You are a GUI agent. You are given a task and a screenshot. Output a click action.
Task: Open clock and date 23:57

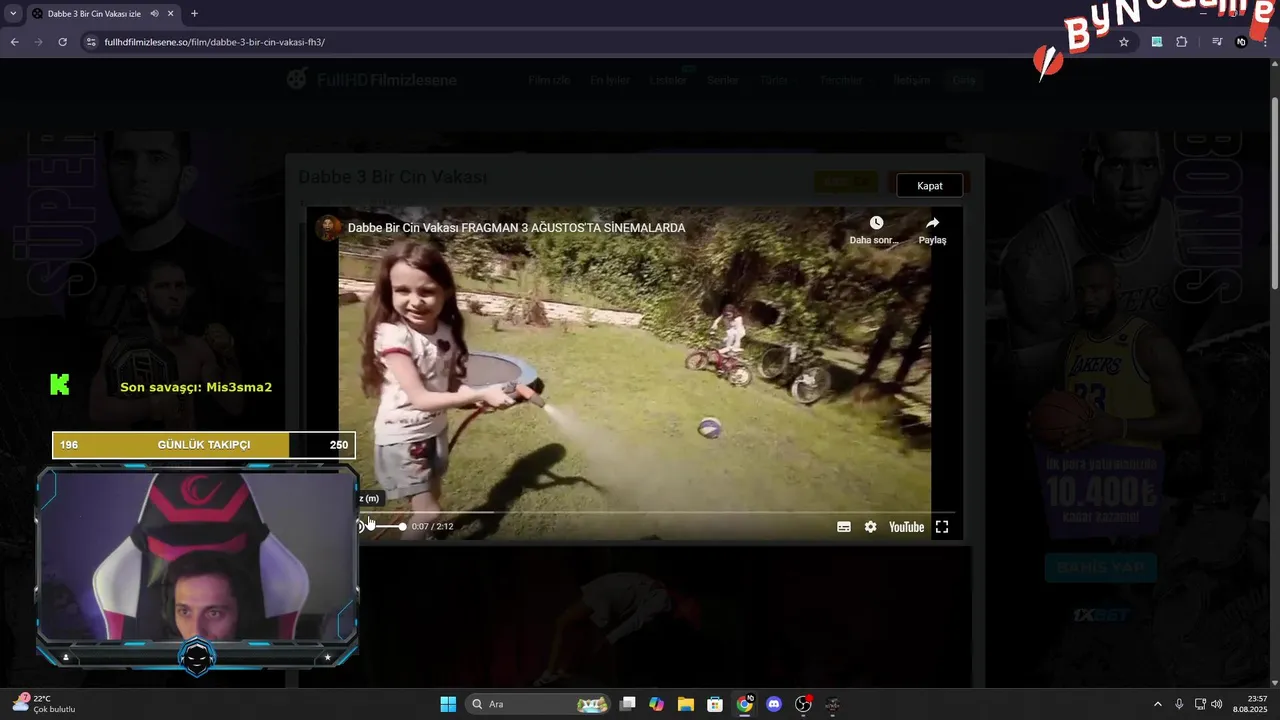click(x=1251, y=704)
